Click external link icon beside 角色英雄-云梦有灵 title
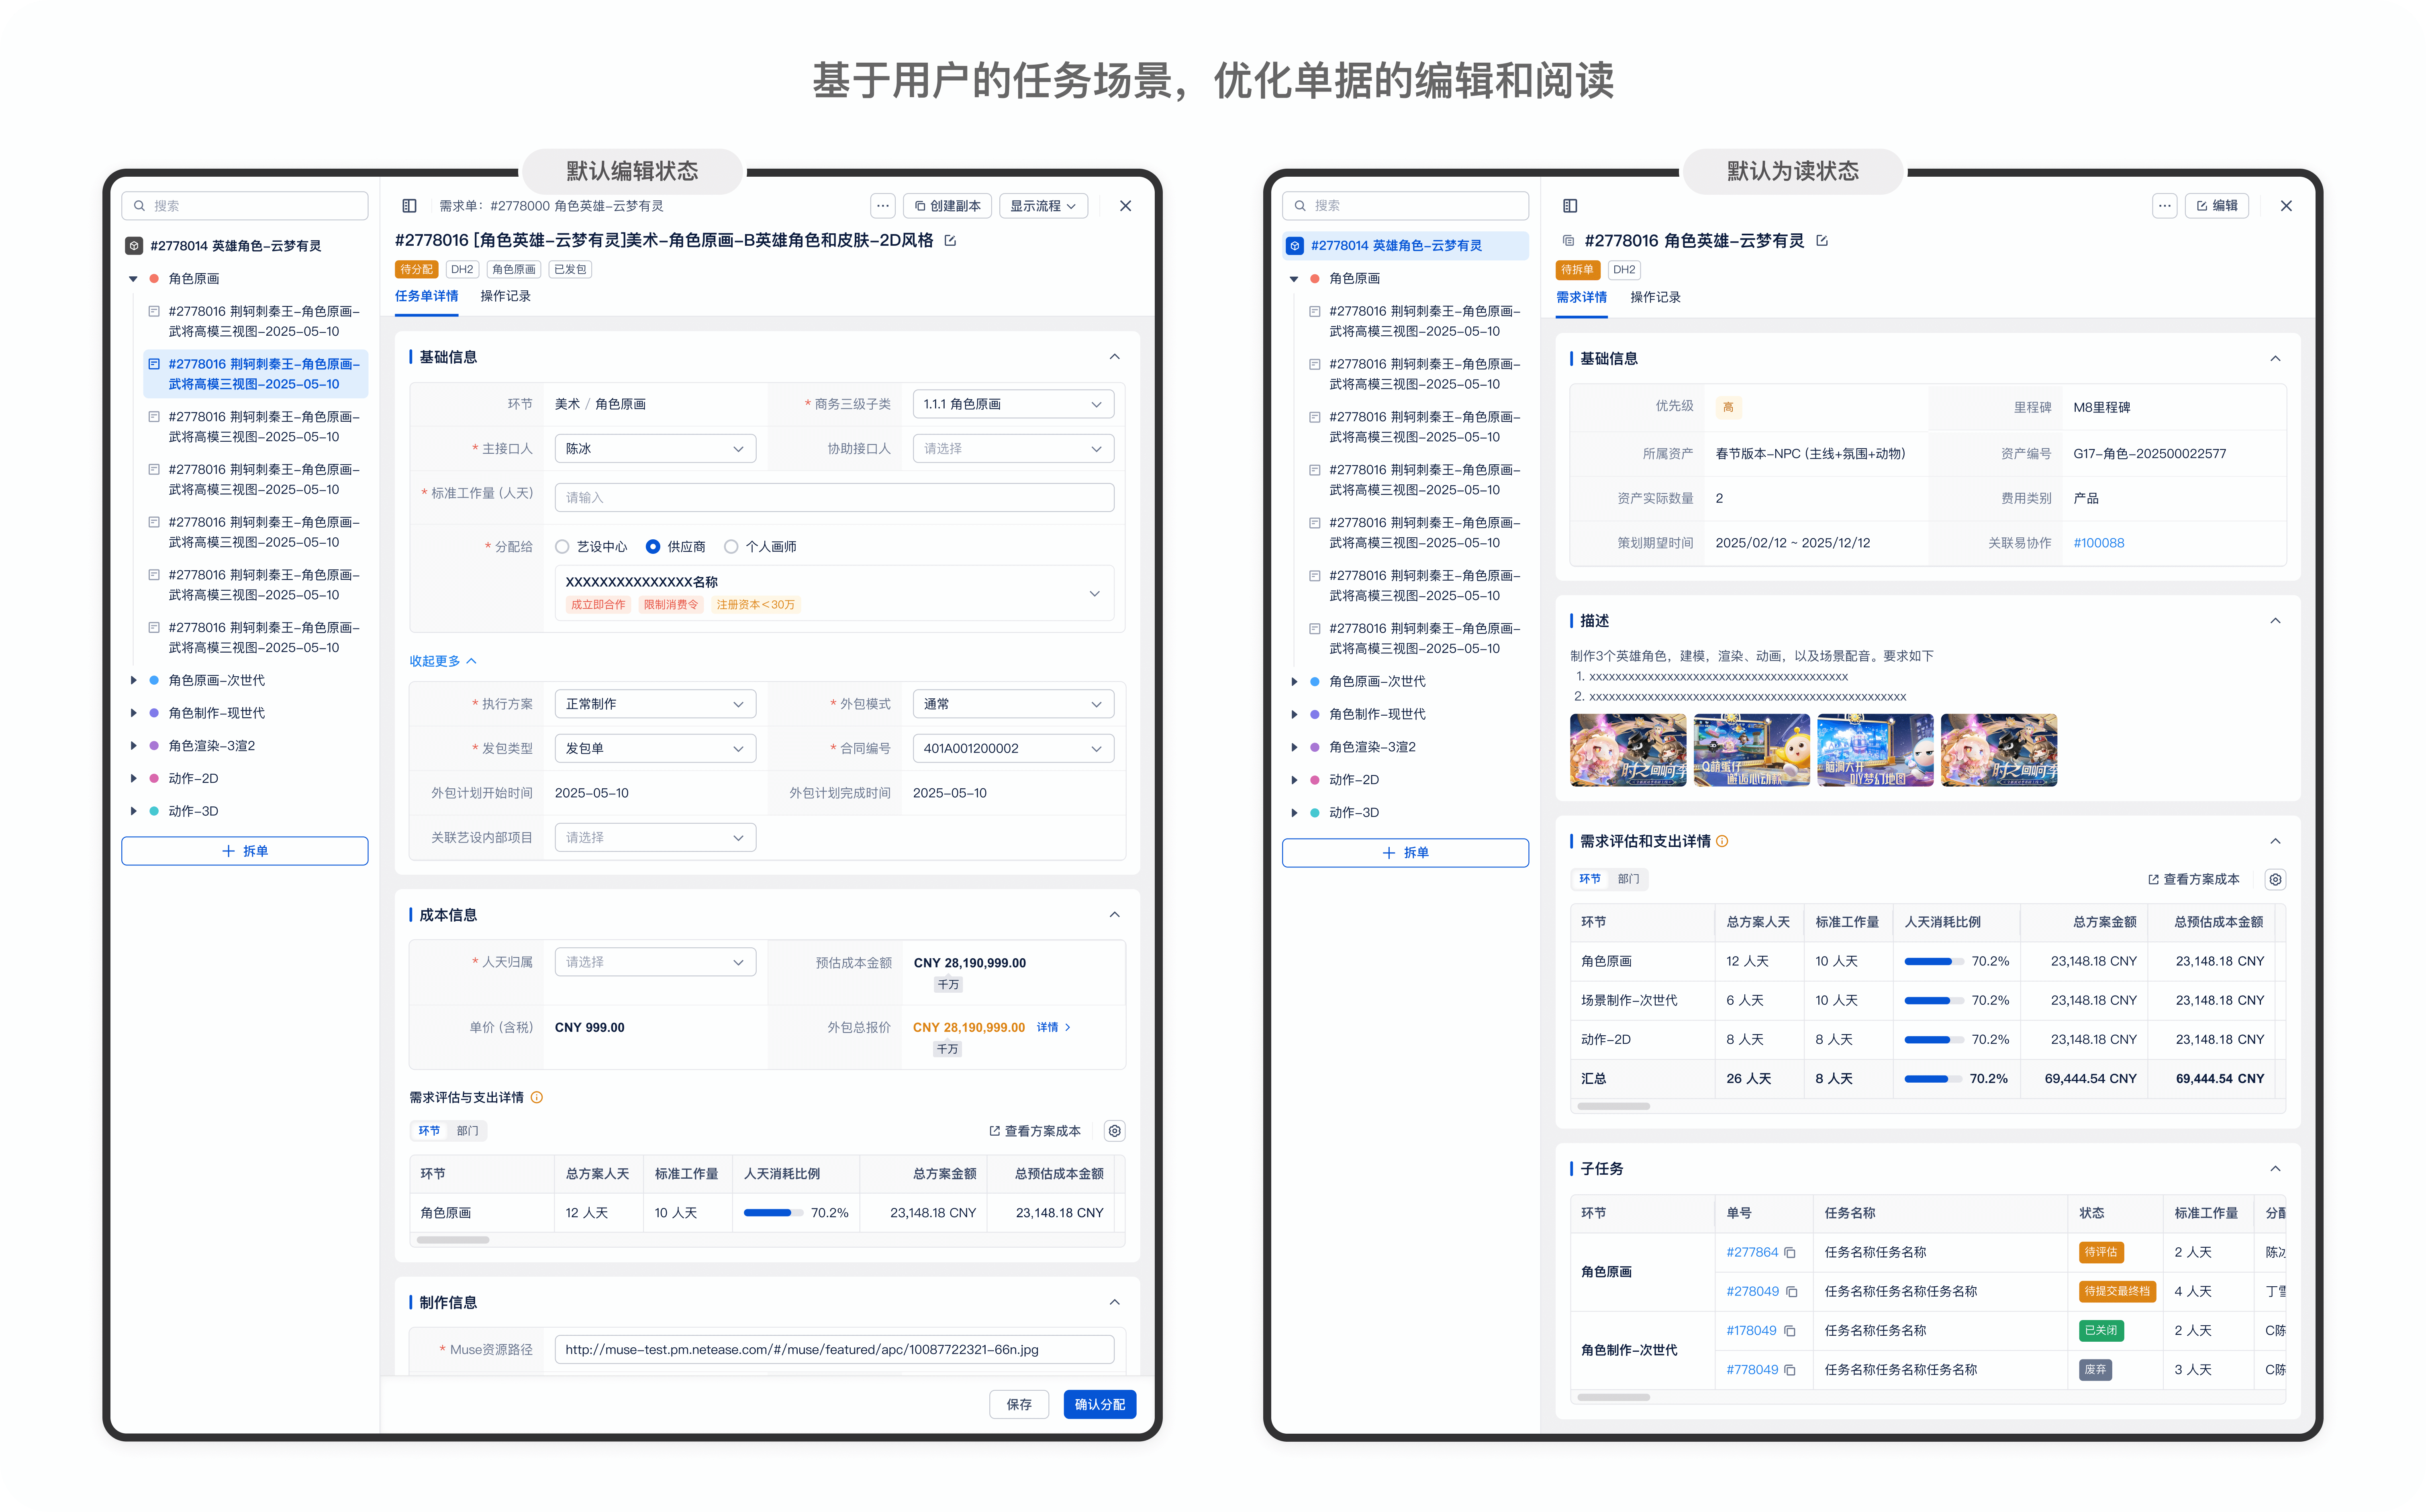Screen dimensions: 2426x1512 click(1822, 241)
